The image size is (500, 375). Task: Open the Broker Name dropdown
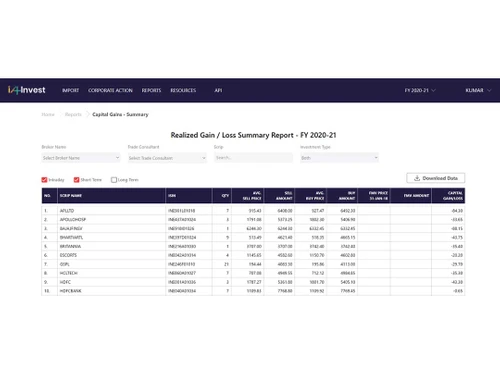[x=81, y=158]
